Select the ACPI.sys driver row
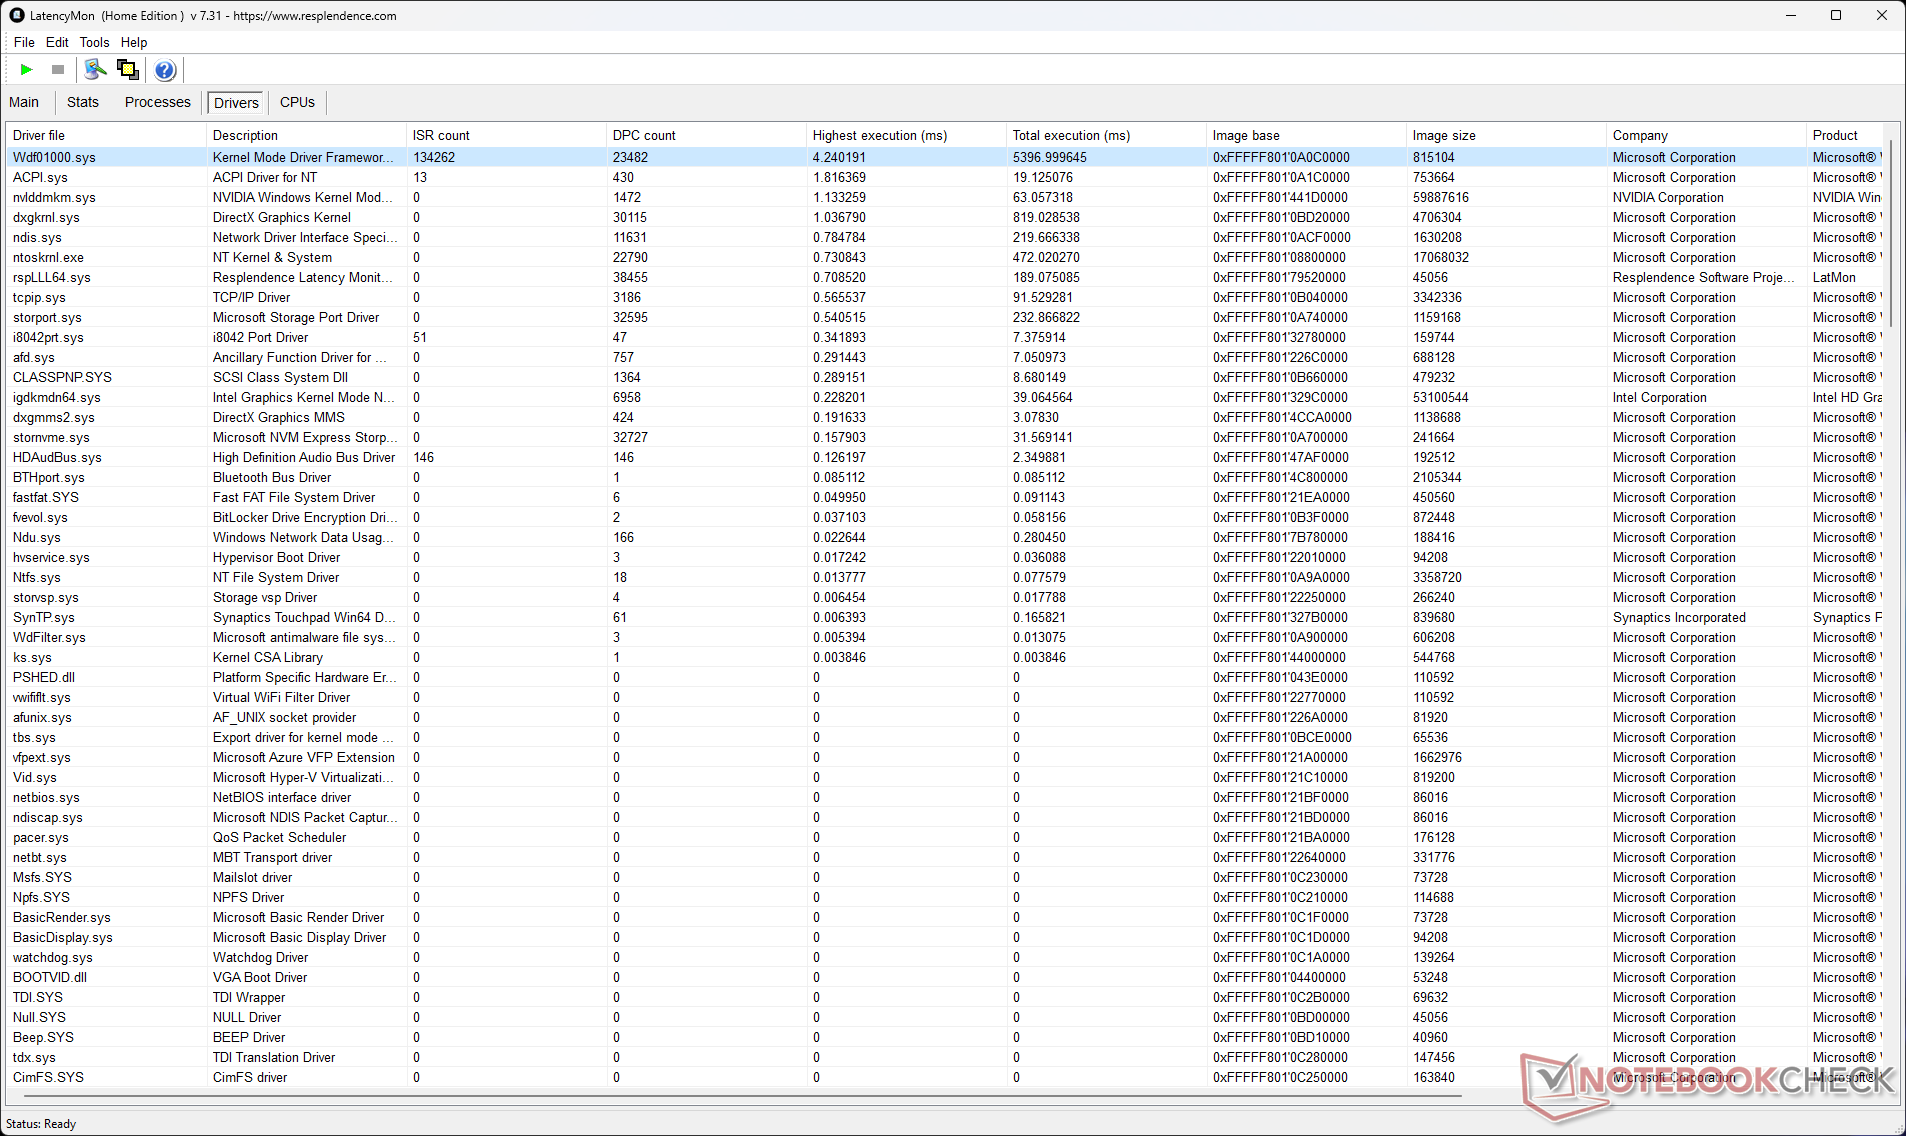 (945, 177)
